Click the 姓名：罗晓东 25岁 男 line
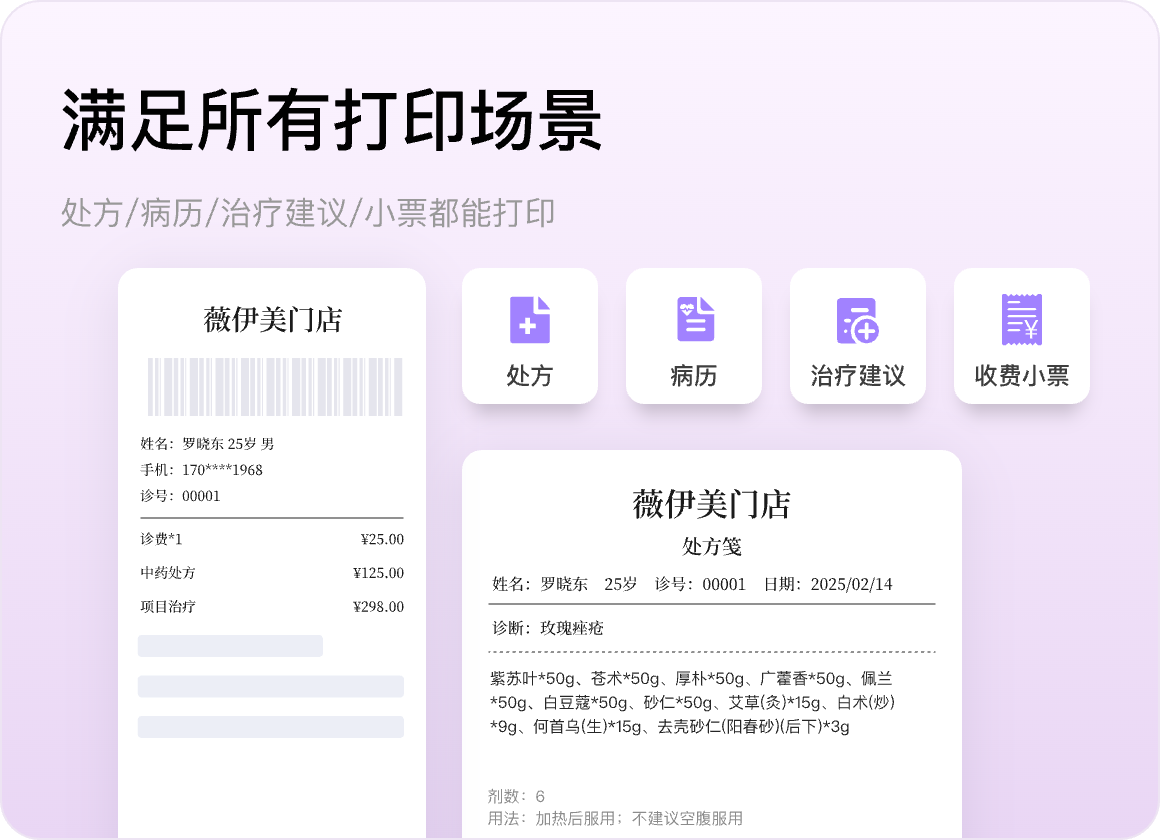 [x=207, y=444]
